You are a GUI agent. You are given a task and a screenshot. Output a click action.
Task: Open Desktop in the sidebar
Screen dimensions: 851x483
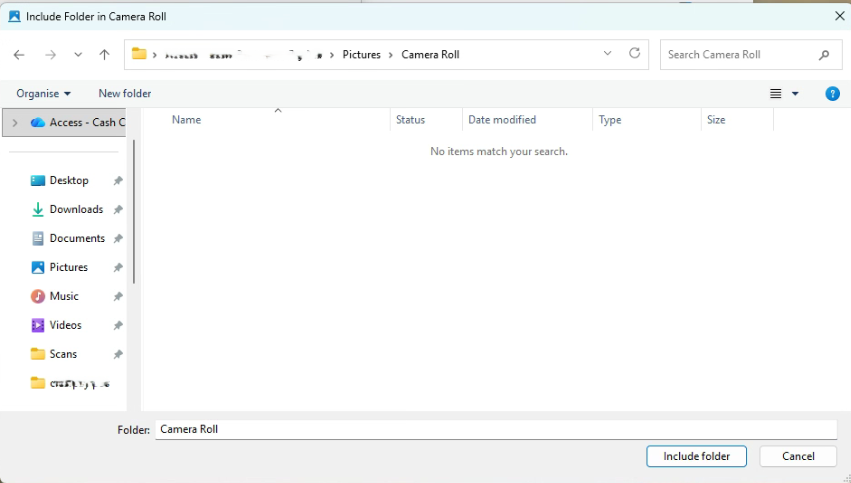click(69, 181)
